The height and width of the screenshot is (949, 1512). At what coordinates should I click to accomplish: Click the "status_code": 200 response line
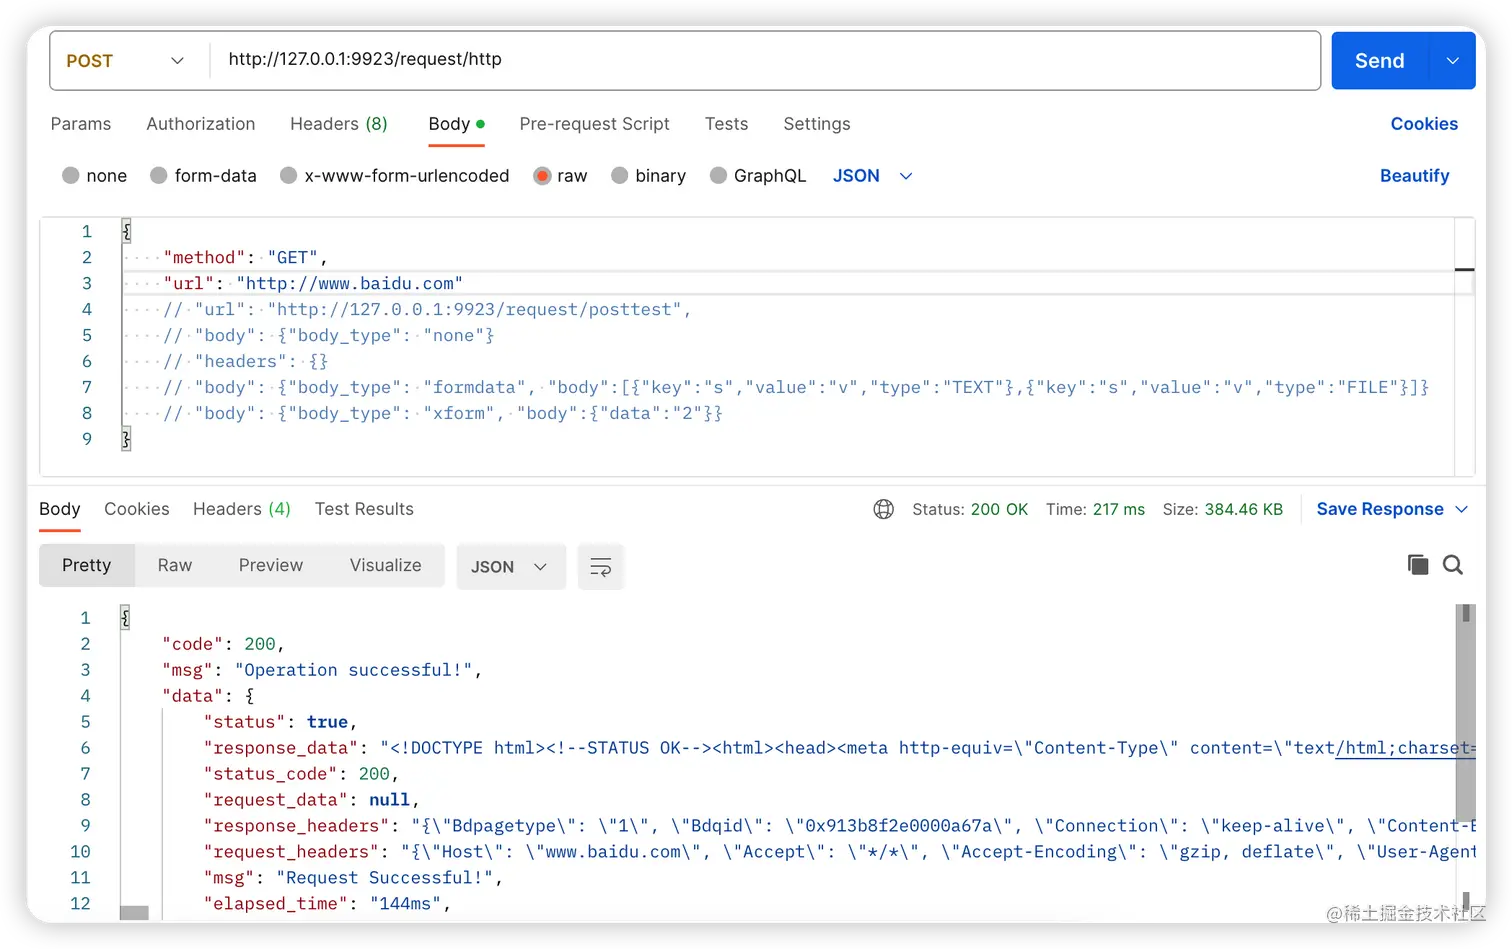pos(301,774)
